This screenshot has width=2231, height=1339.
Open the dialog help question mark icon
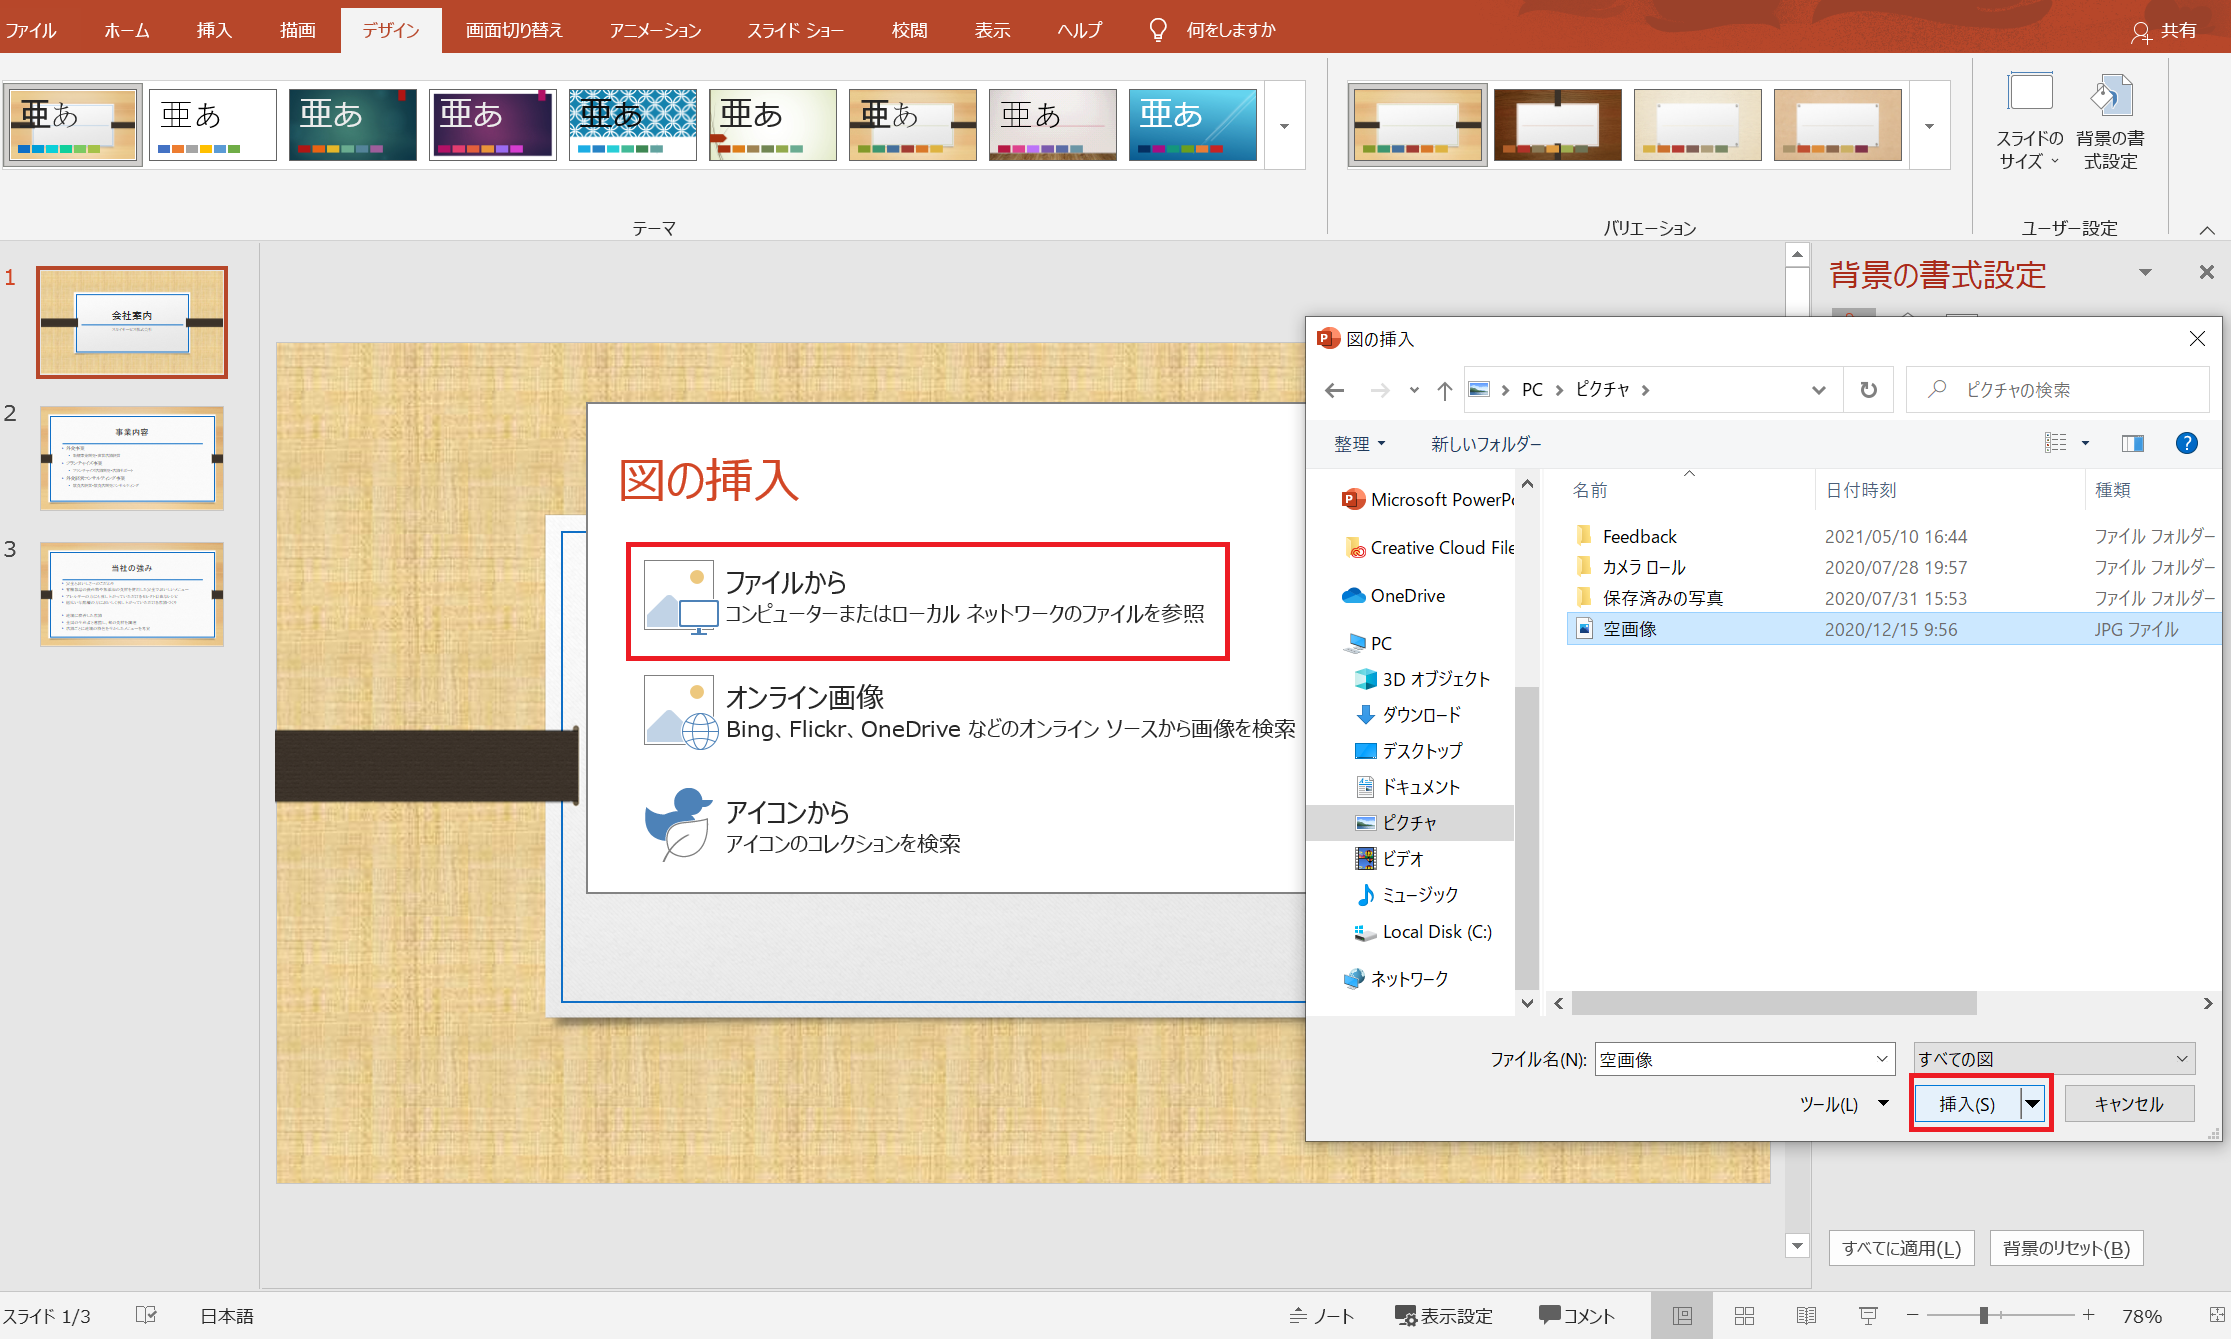tap(2186, 443)
